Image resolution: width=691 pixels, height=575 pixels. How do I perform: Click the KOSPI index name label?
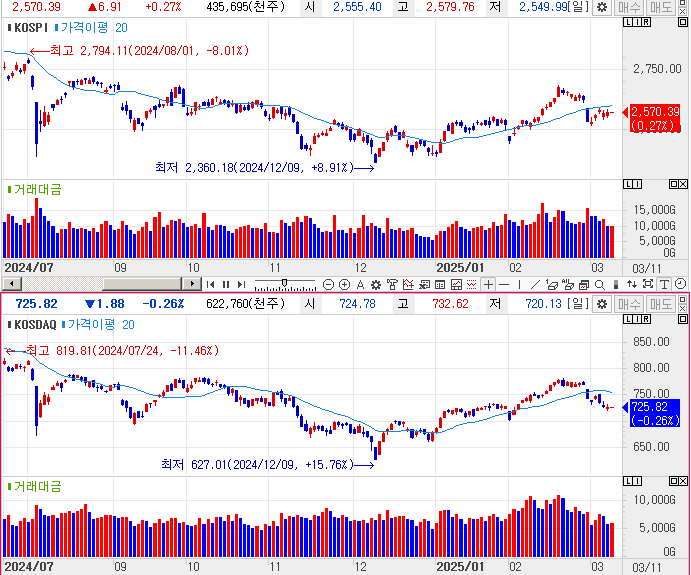click(30, 28)
